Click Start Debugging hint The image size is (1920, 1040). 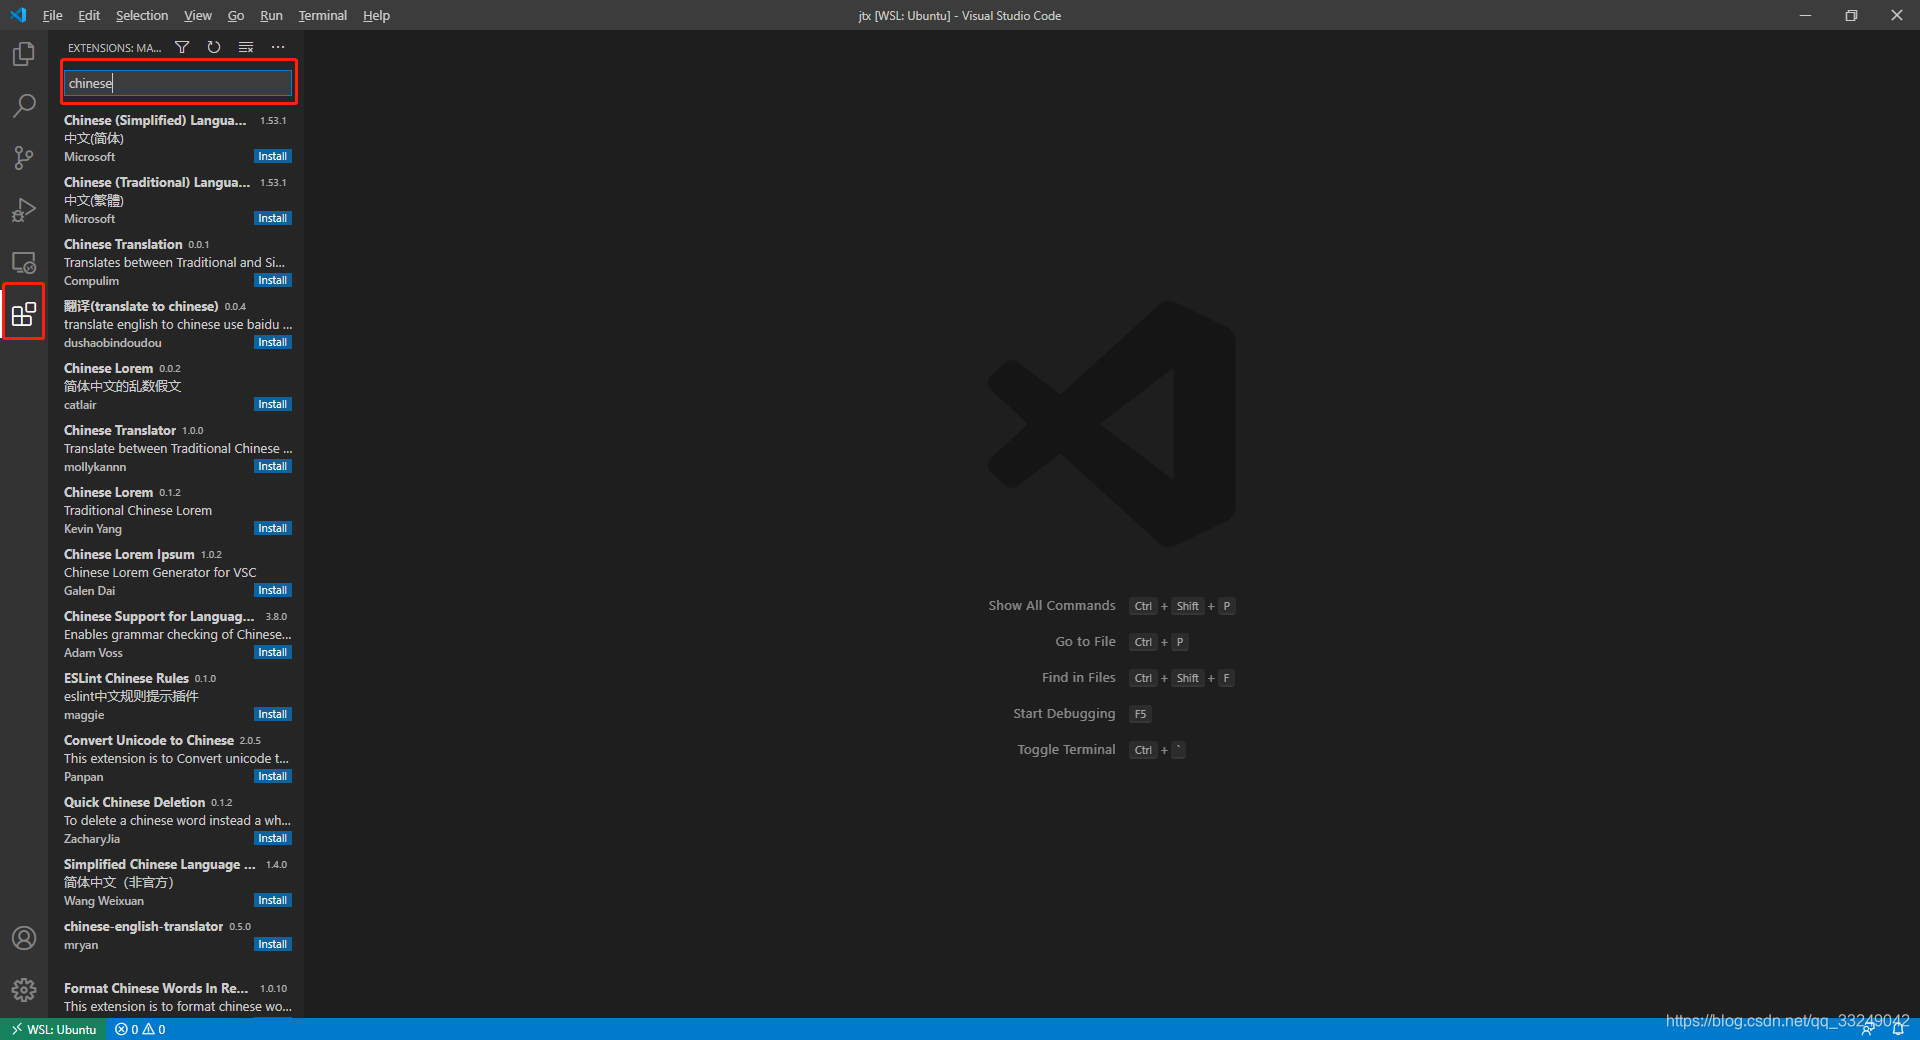pyautogui.click(x=1064, y=713)
